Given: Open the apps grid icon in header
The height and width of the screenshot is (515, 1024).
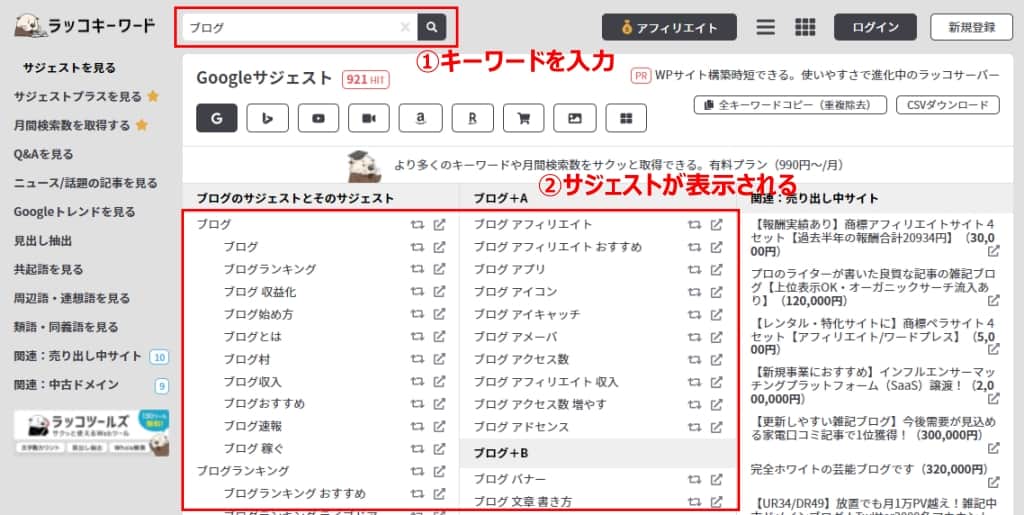Looking at the screenshot, I should click(x=805, y=27).
